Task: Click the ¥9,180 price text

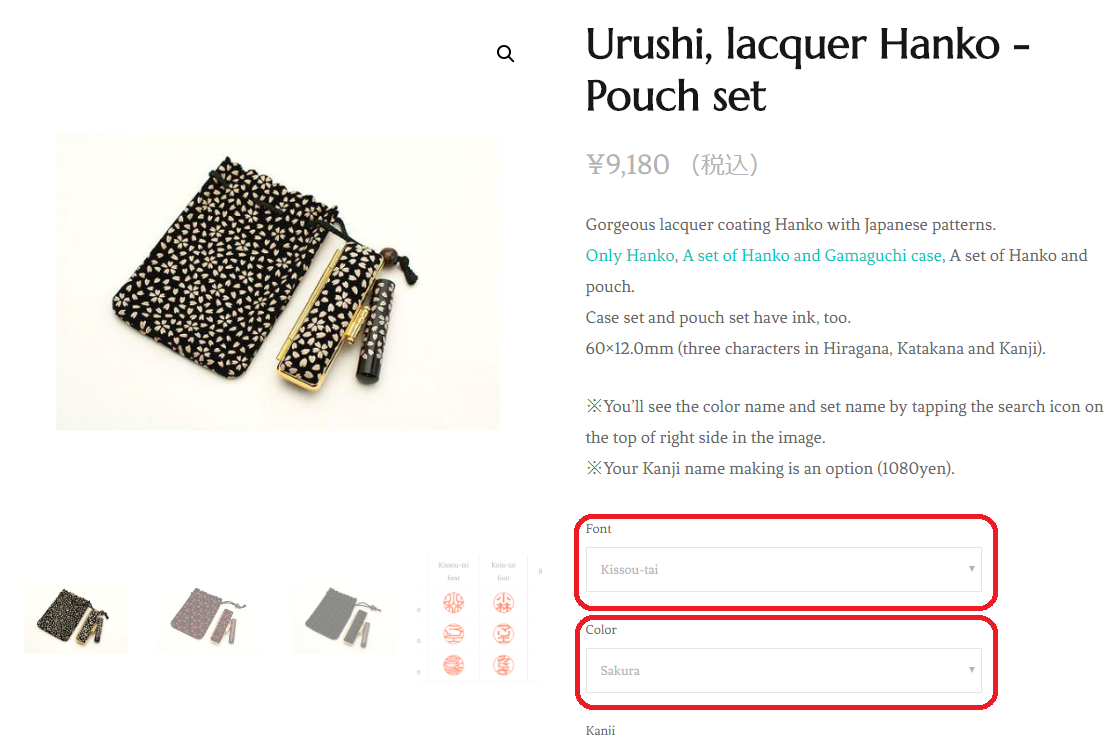Action: (628, 164)
